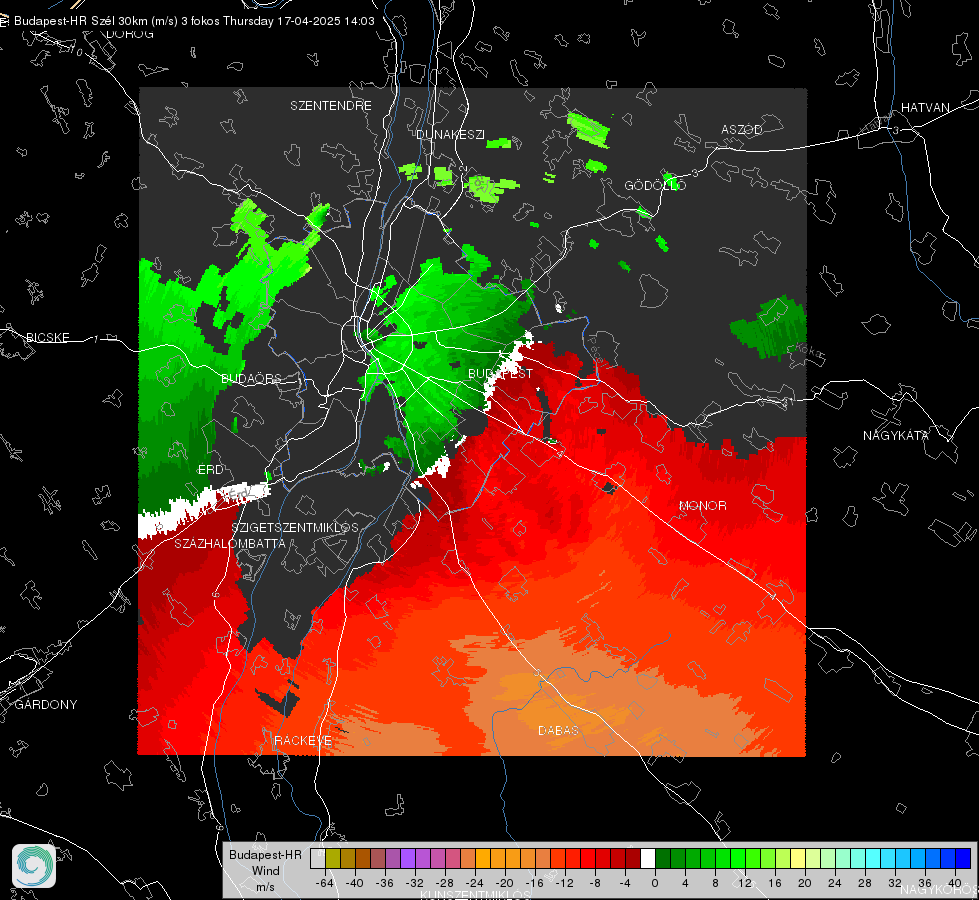Click the -64 value on the legend scale

point(325,883)
